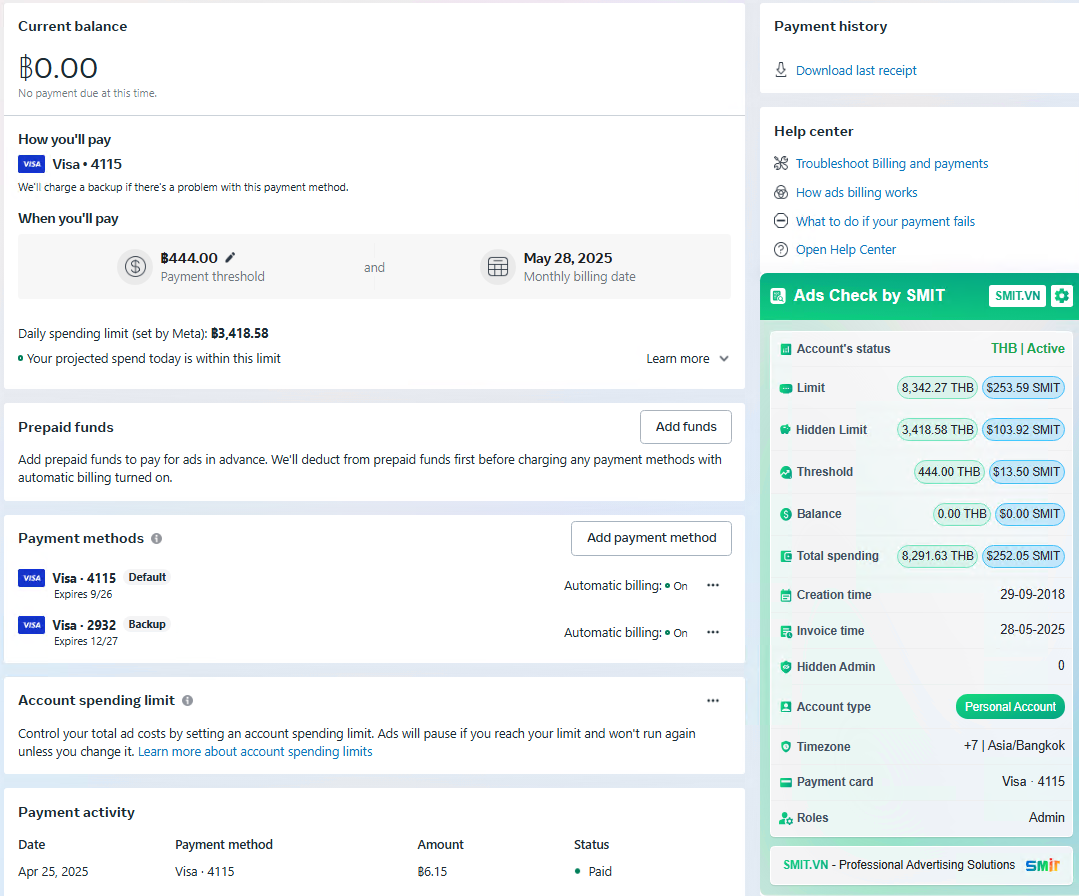Click the SMIT.VN Professional Advertising Solutions footer
The height and width of the screenshot is (896, 1079).
click(x=921, y=865)
